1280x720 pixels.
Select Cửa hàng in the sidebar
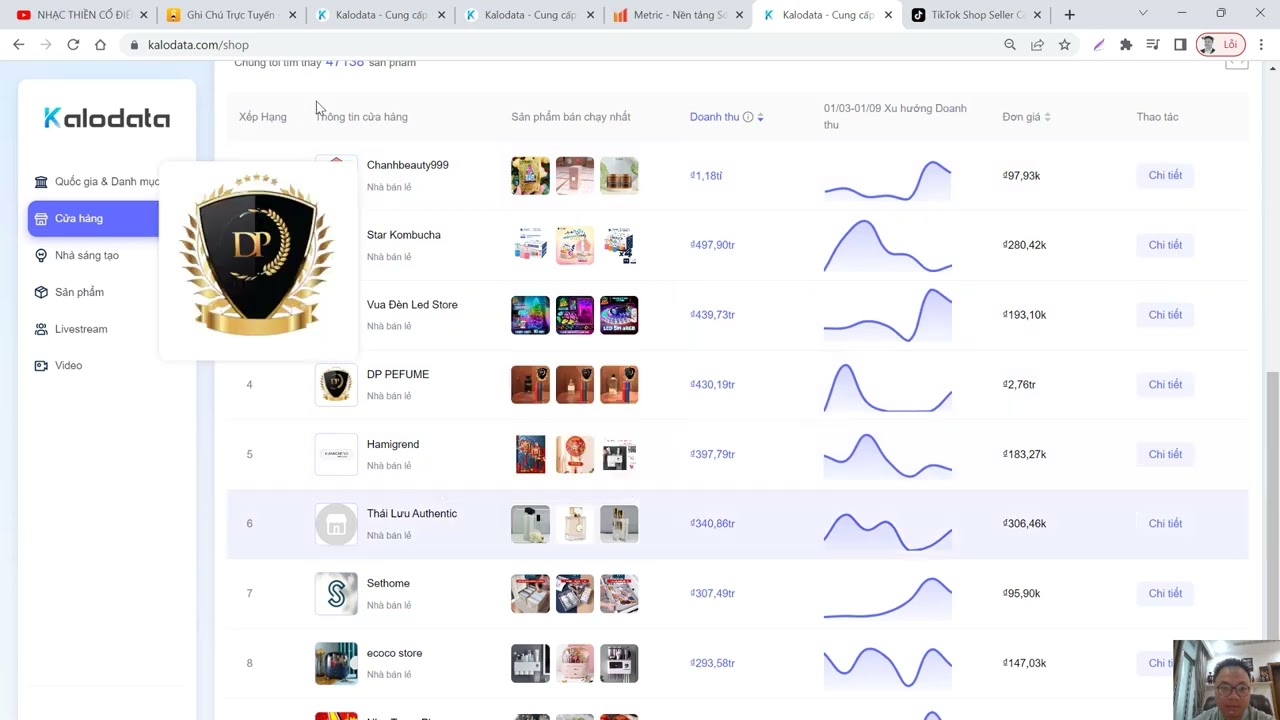93,218
